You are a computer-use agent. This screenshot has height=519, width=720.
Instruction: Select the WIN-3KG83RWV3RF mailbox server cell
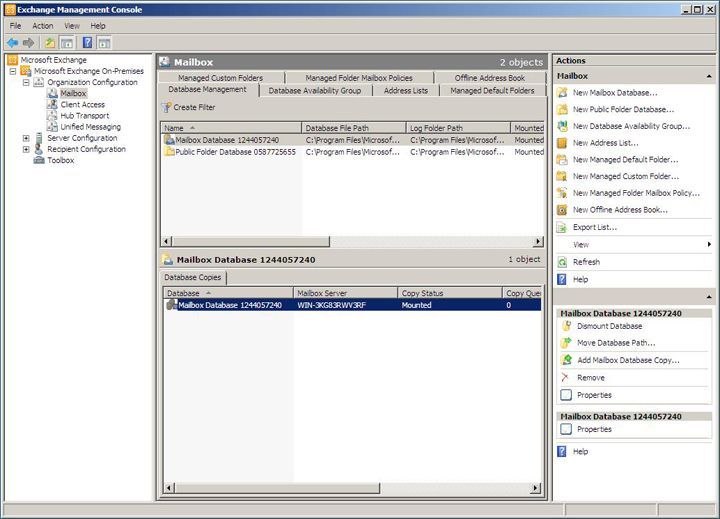coord(332,305)
